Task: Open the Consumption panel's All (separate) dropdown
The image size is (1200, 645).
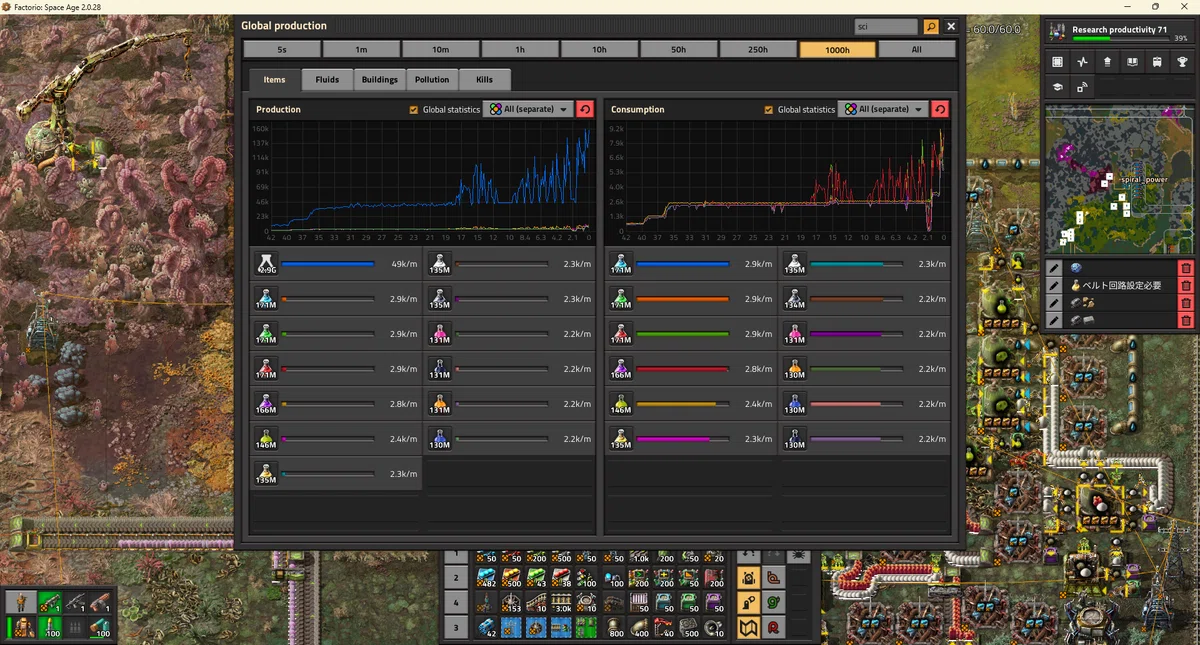Action: [x=882, y=109]
